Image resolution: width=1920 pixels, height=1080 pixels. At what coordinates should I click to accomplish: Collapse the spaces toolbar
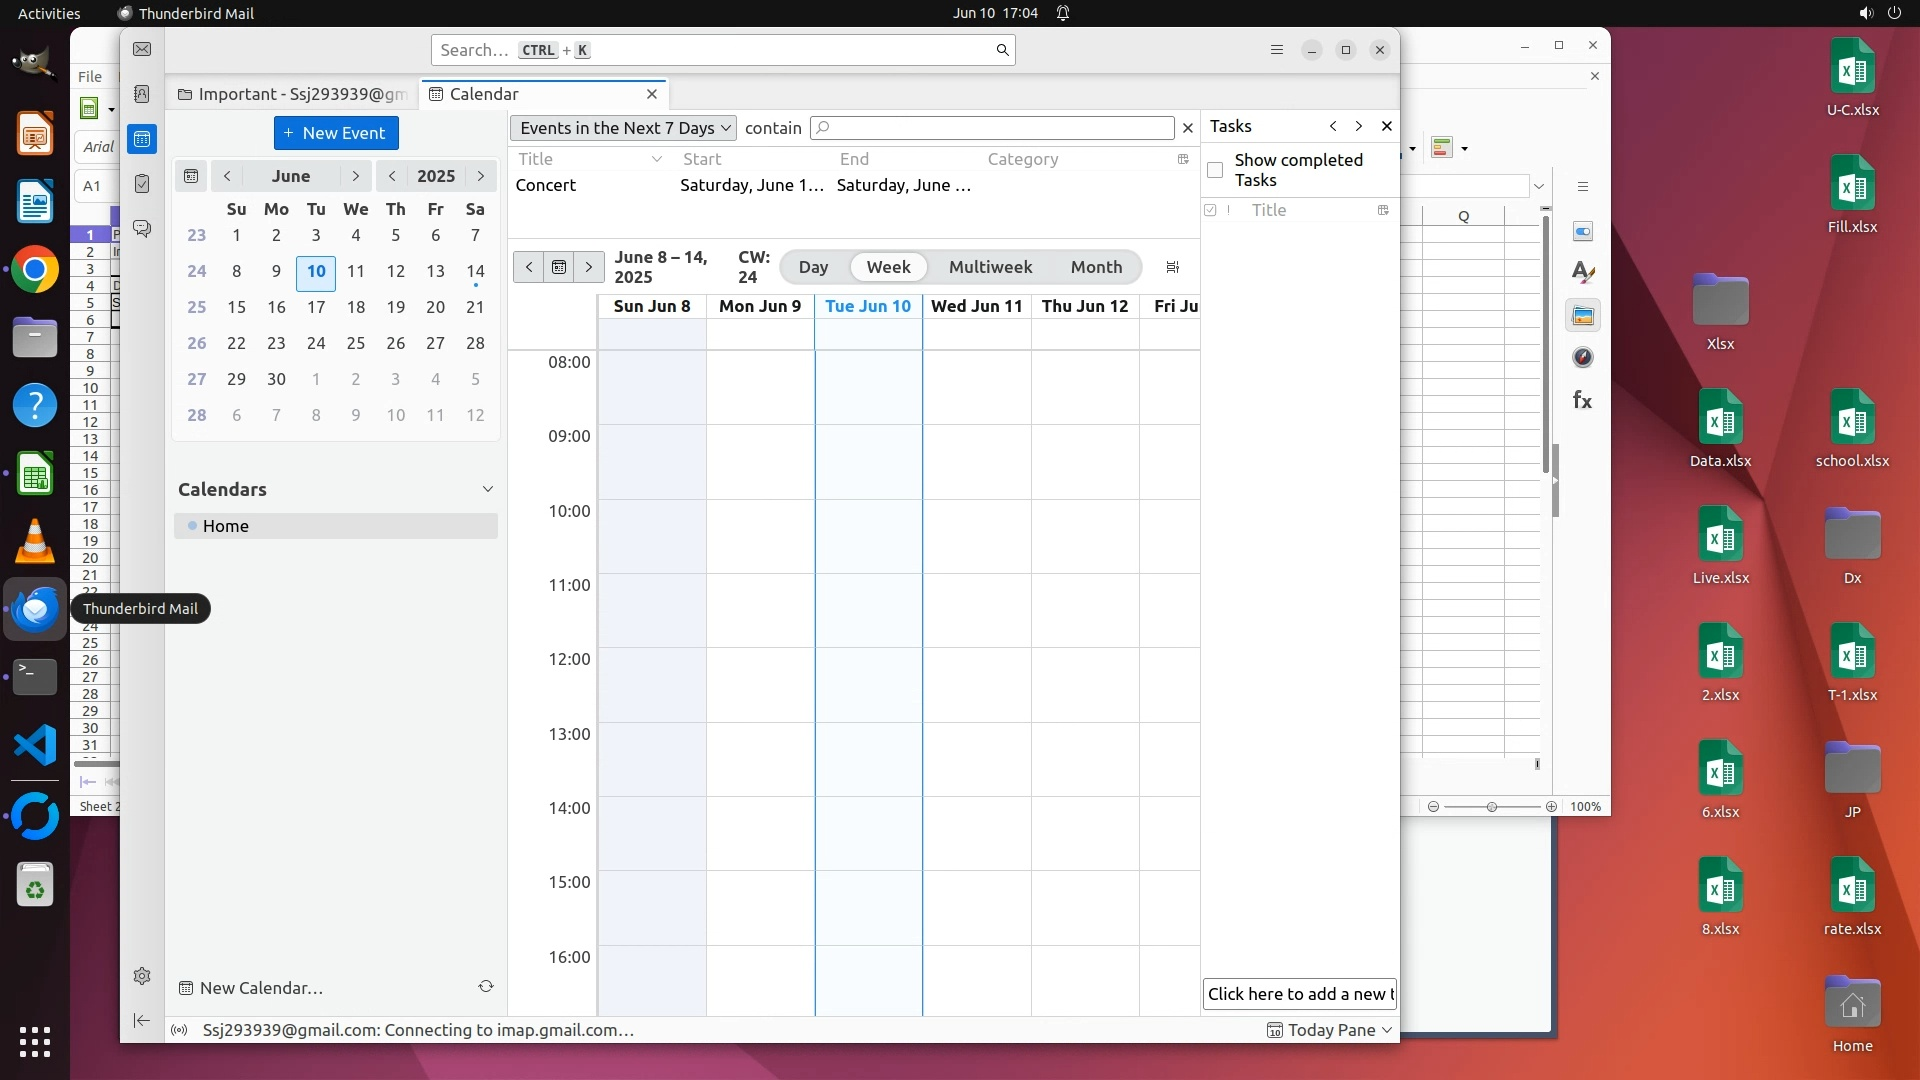(142, 1020)
